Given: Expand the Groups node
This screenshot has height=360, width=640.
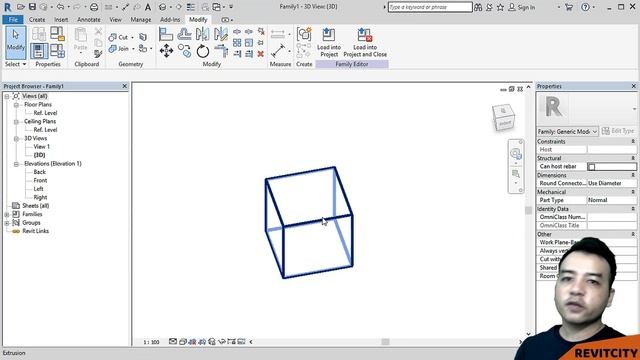Looking at the screenshot, I should 7,223.
